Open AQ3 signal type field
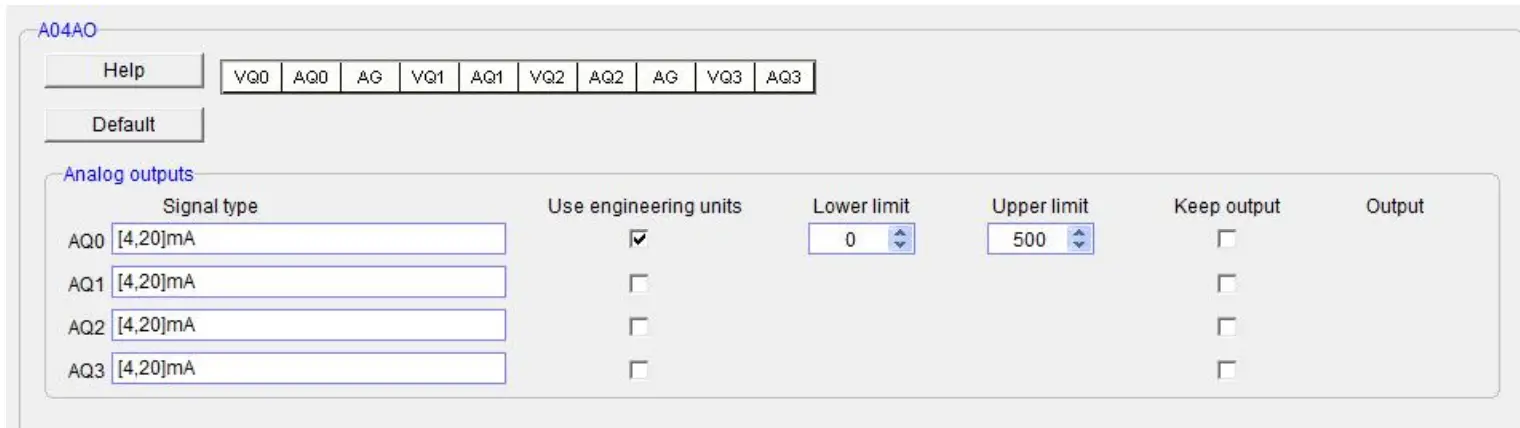The width and height of the screenshot is (1520, 428). coord(308,370)
